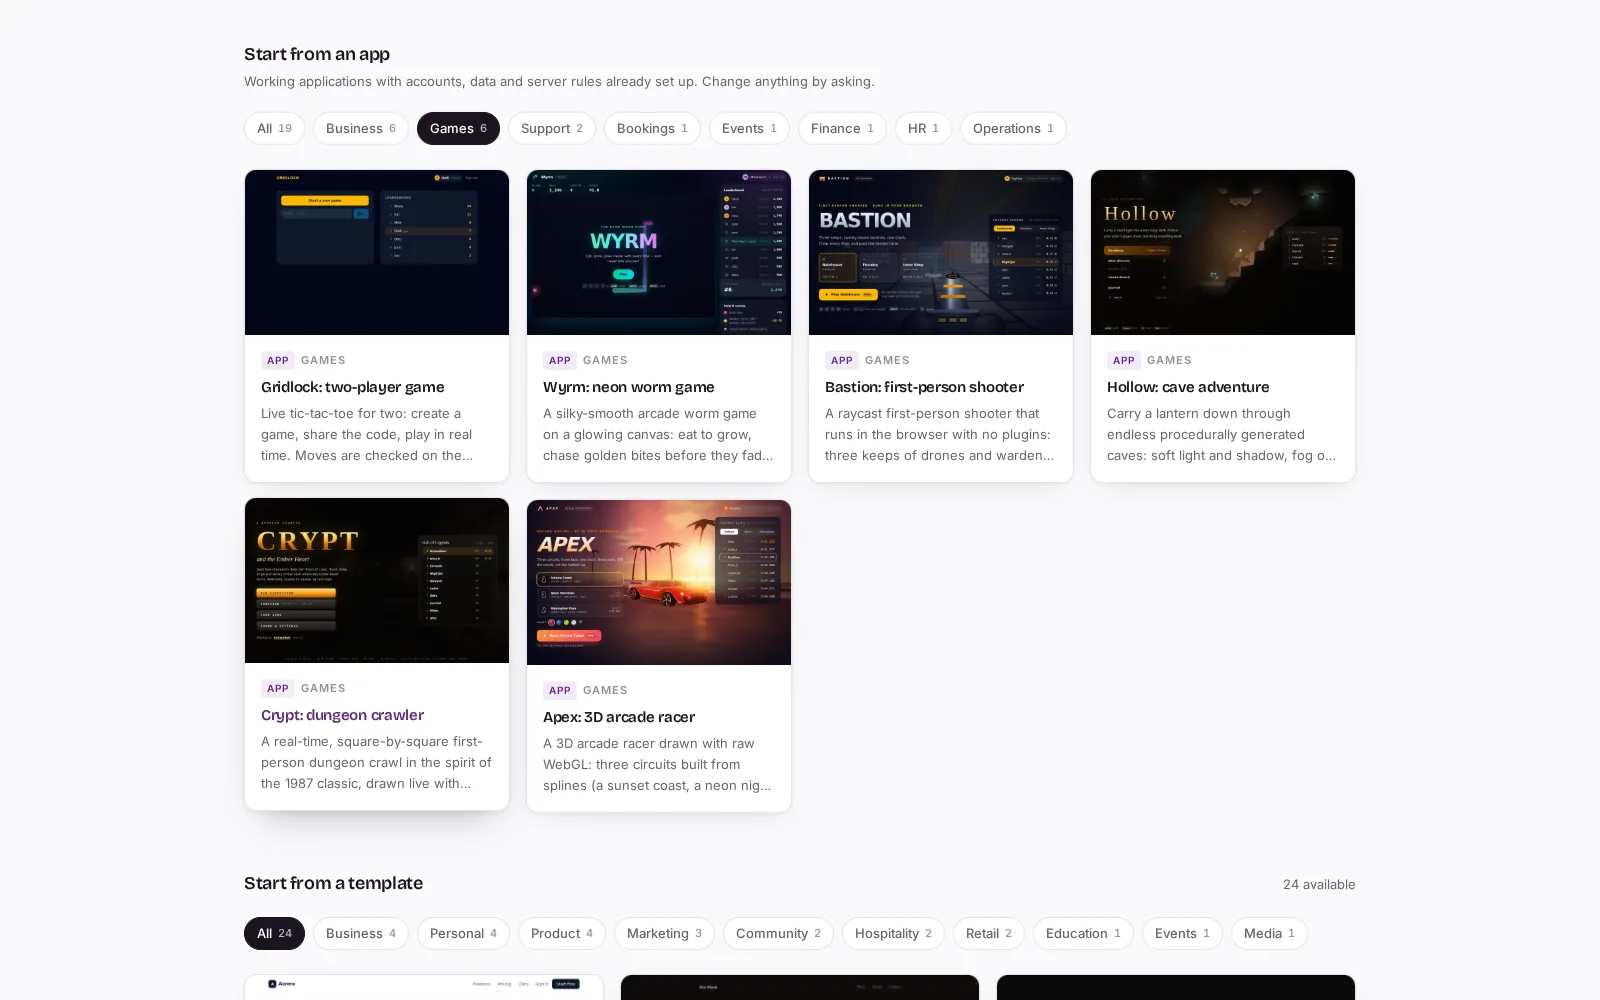Image resolution: width=1600 pixels, height=1000 pixels.
Task: Click the Hollow description 'Carry a lantern down'
Action: pos(1222,434)
